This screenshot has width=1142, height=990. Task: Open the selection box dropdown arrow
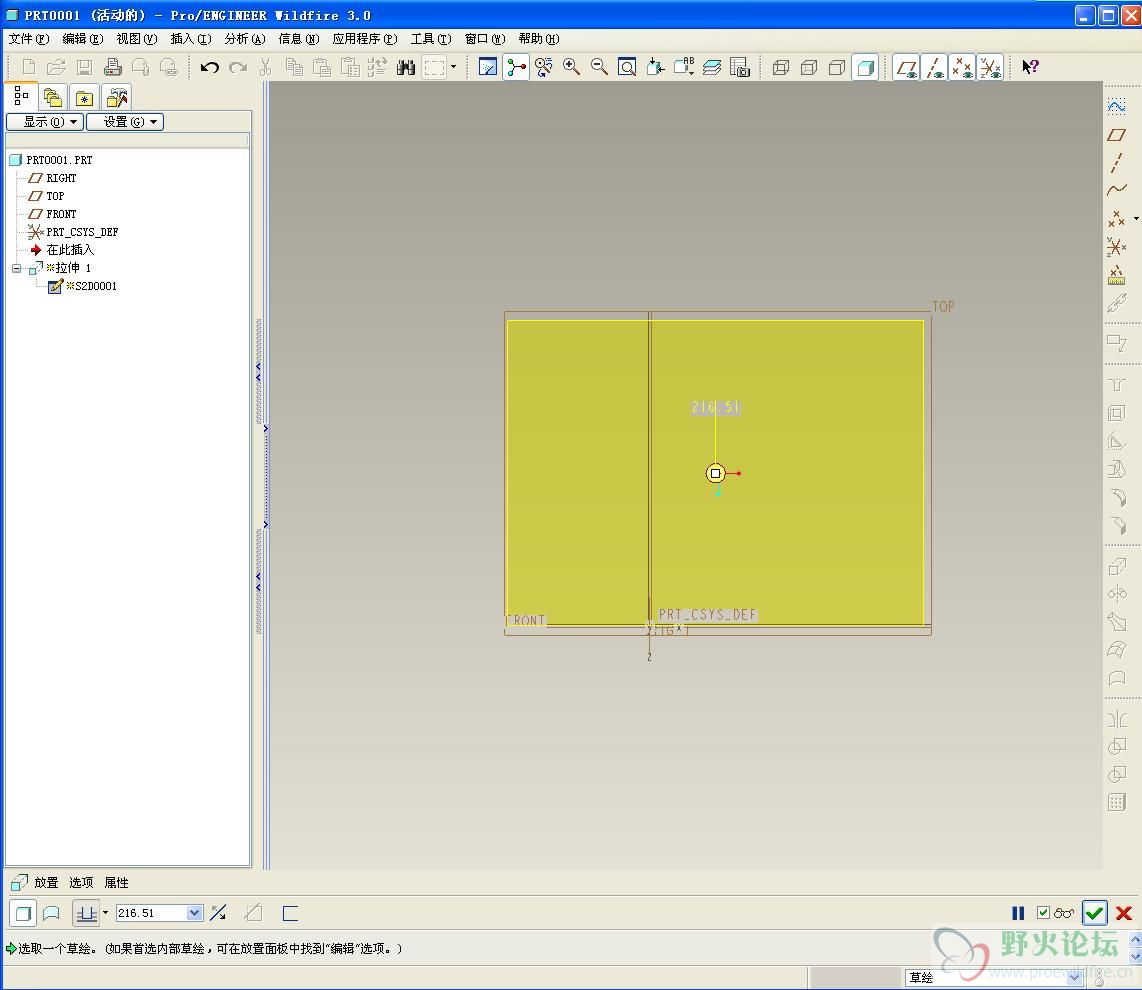click(x=454, y=67)
